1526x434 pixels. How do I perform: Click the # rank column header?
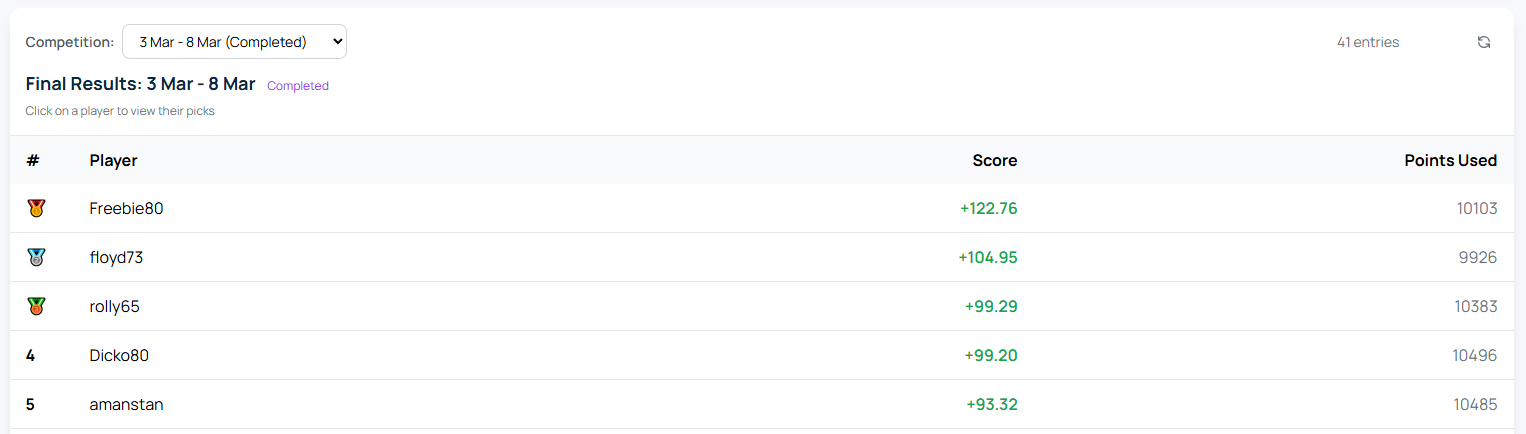coord(32,160)
